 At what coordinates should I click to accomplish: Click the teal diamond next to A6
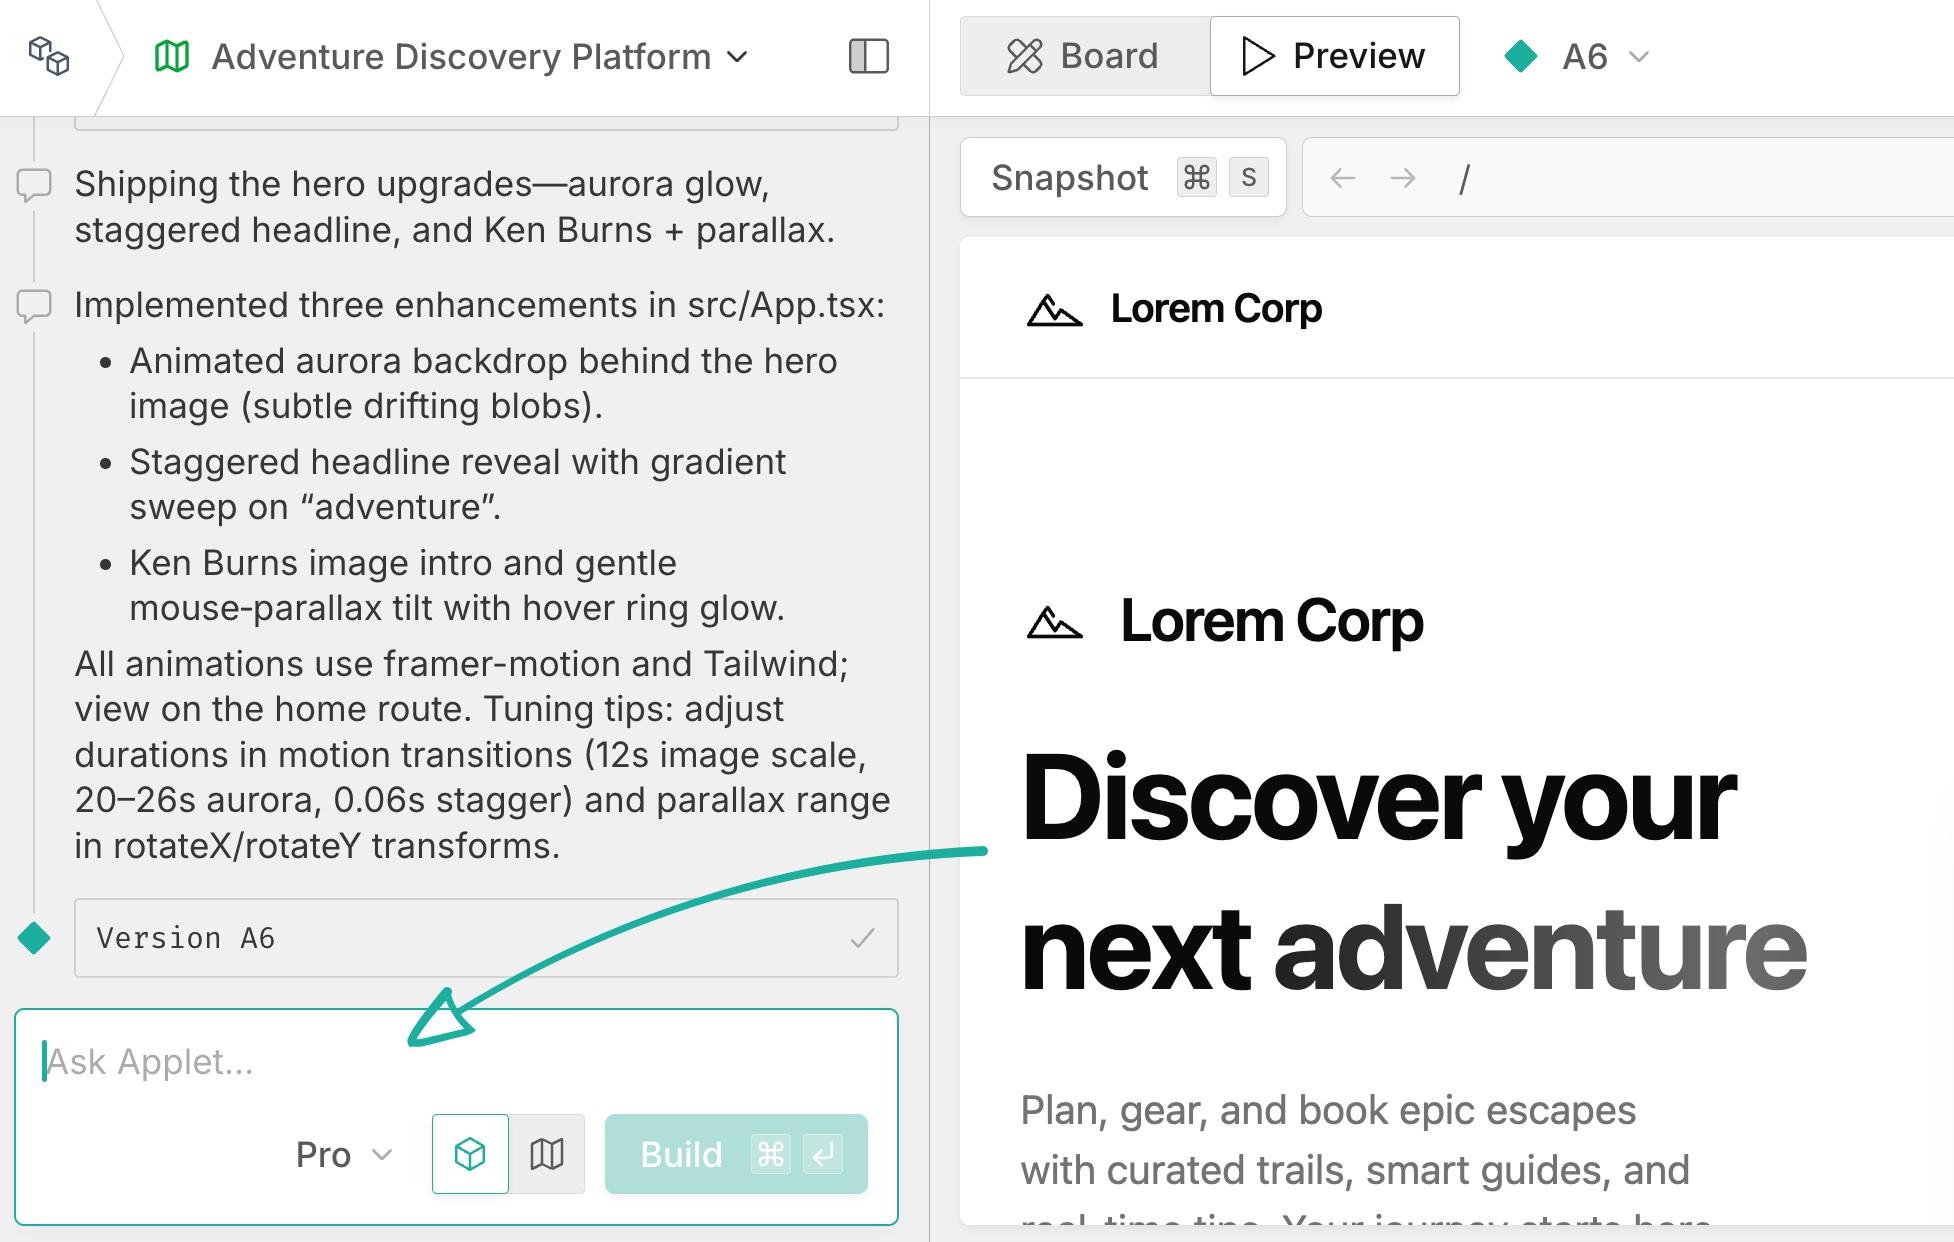pyautogui.click(x=1520, y=56)
